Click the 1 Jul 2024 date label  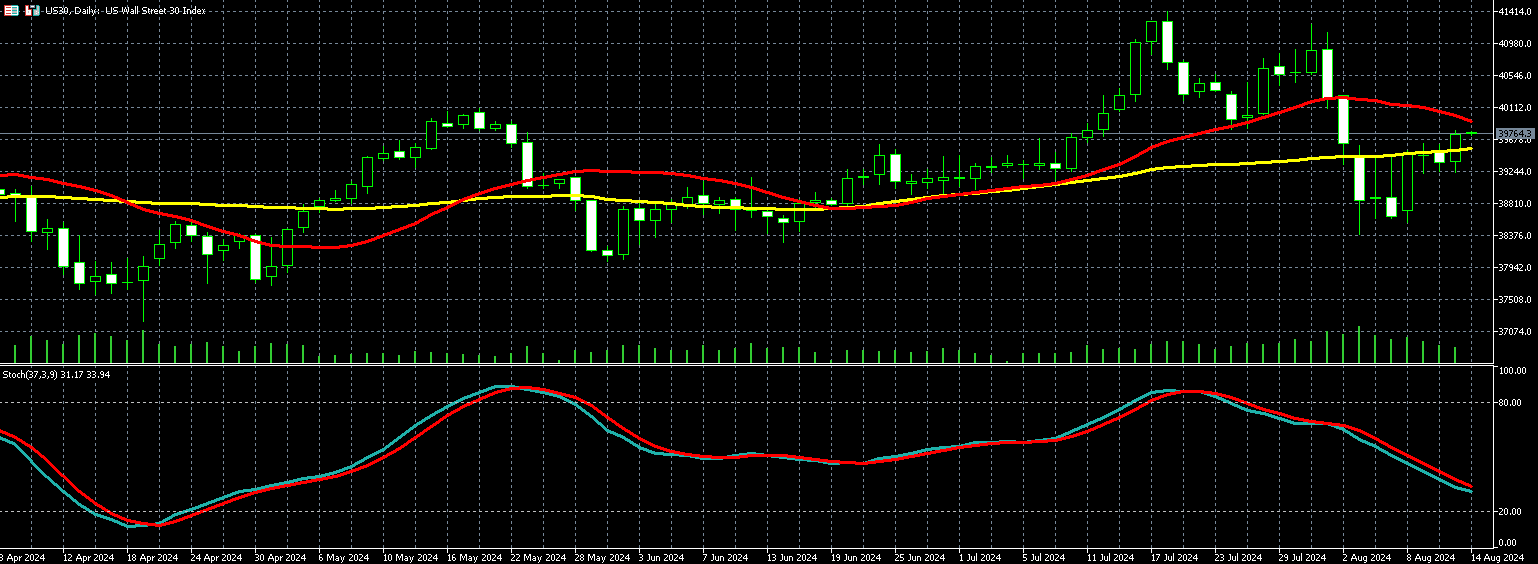click(x=980, y=557)
